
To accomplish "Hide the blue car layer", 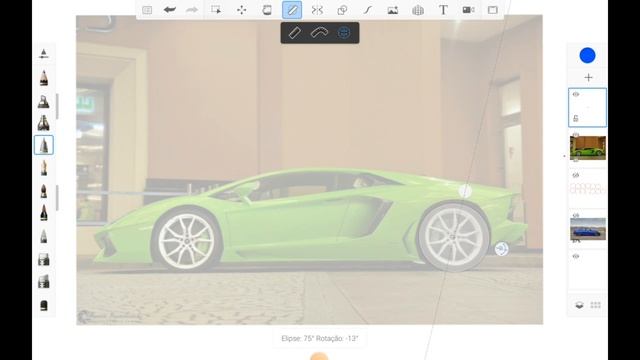I will tap(576, 215).
